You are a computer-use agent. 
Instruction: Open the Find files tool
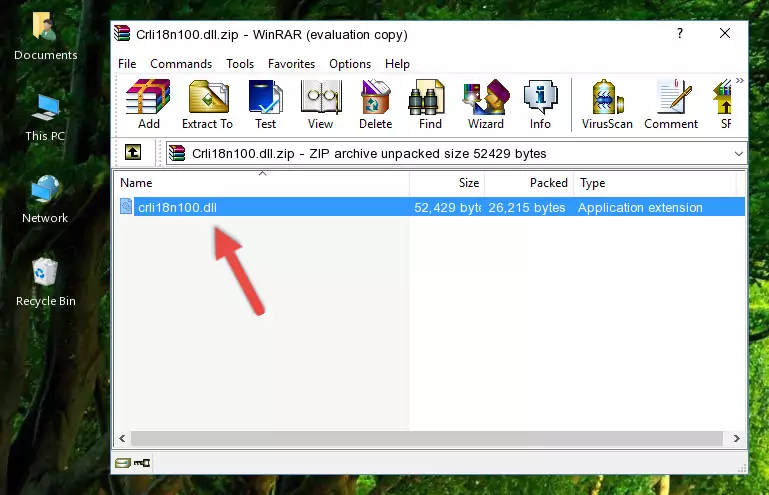click(x=430, y=104)
